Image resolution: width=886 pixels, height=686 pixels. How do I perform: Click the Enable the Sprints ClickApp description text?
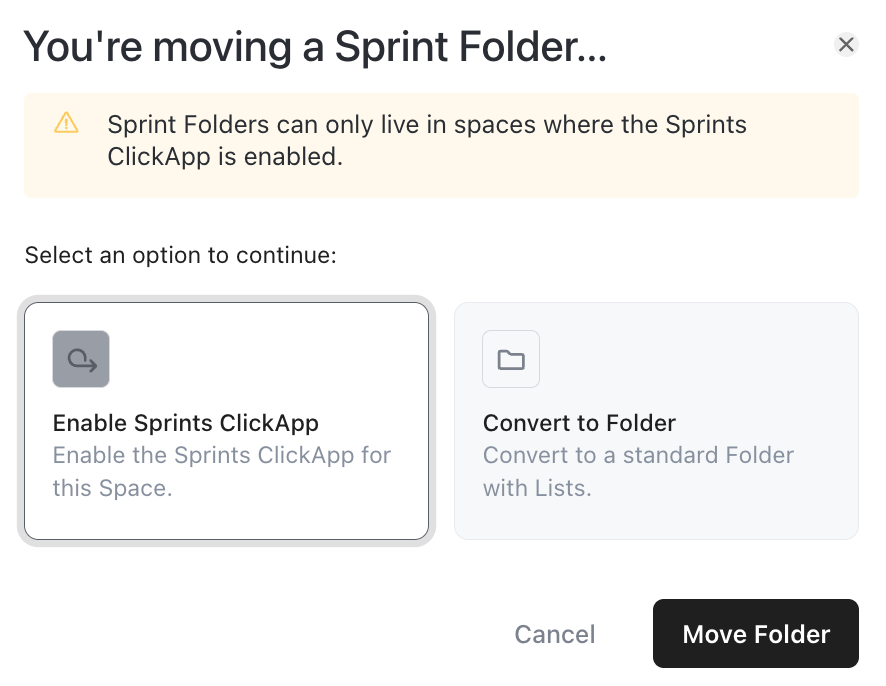[221, 471]
